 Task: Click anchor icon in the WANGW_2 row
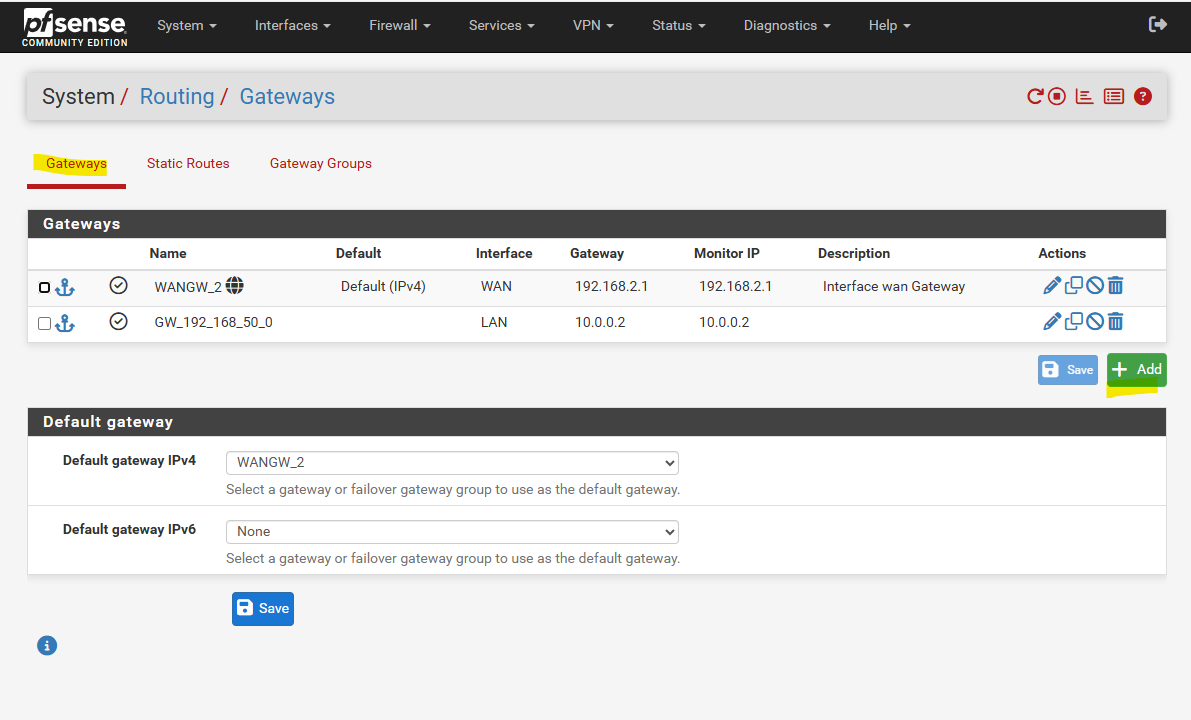(x=65, y=287)
